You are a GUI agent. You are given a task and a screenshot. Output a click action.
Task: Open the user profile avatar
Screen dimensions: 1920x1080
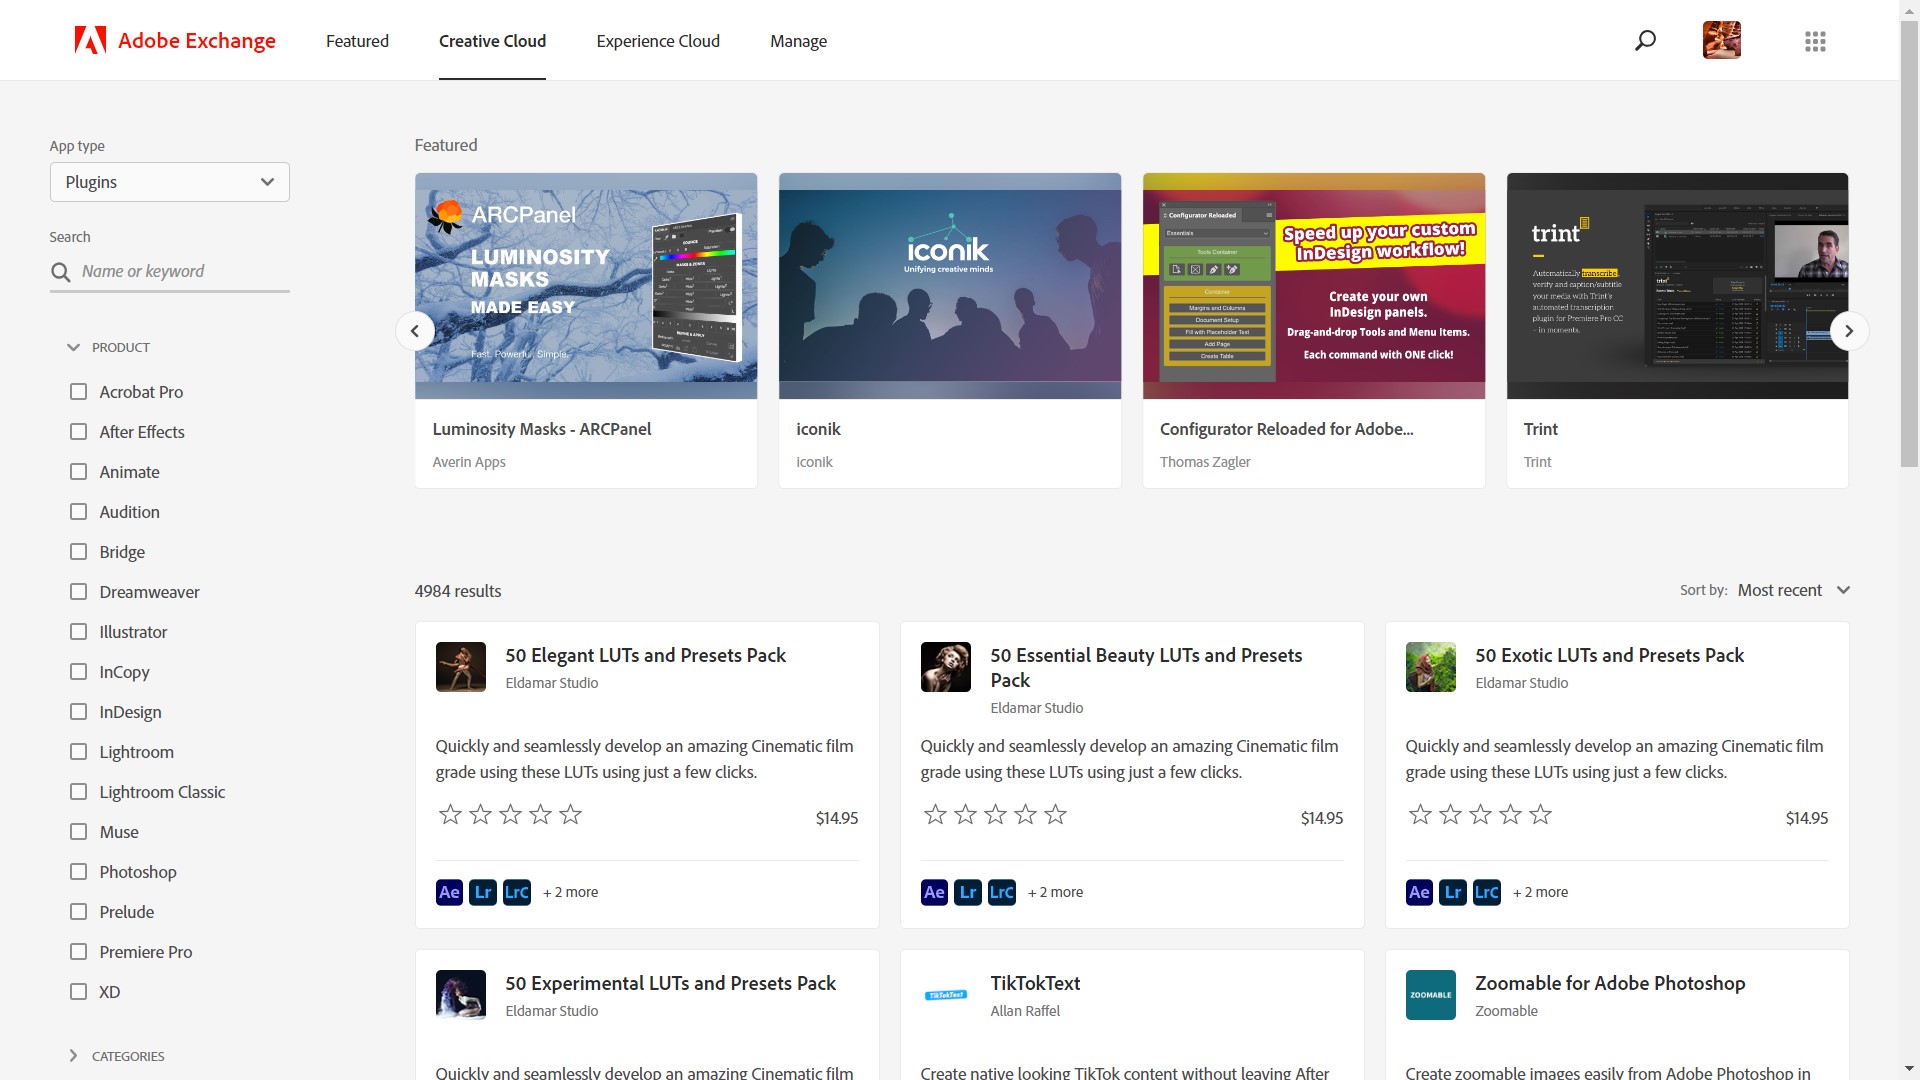1721,41
